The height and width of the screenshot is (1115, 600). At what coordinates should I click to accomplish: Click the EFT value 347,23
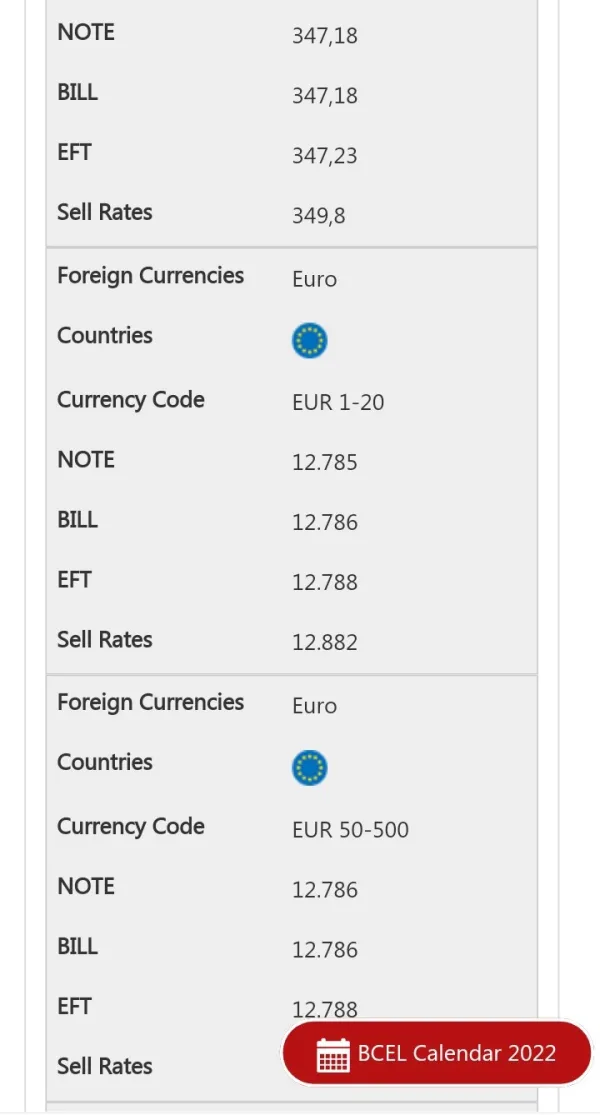point(325,156)
